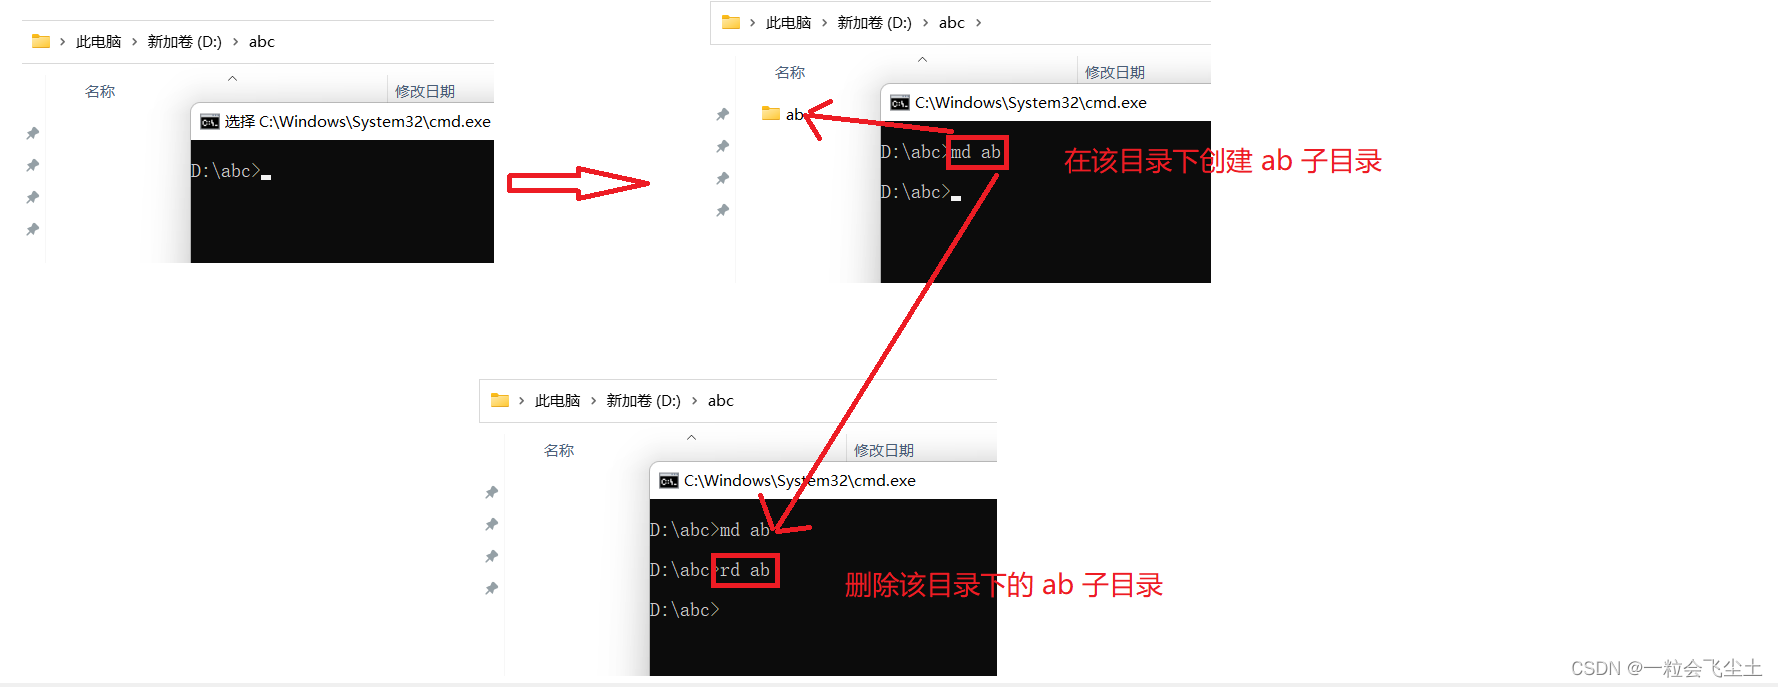Click the cmd.exe icon in the '选择' titled console

point(209,122)
